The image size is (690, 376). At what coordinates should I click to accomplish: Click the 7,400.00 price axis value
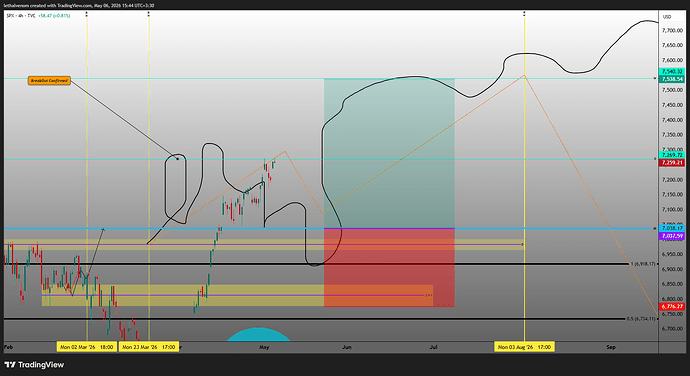672,120
